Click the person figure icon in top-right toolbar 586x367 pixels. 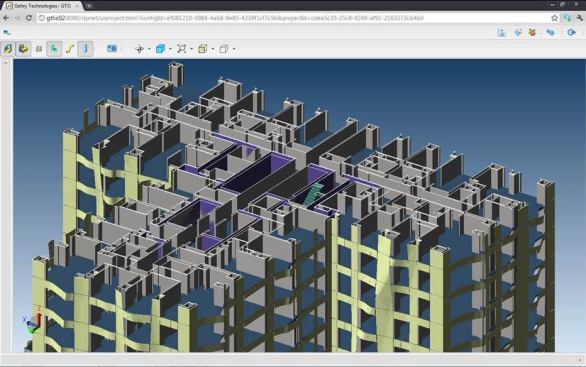pos(502,33)
